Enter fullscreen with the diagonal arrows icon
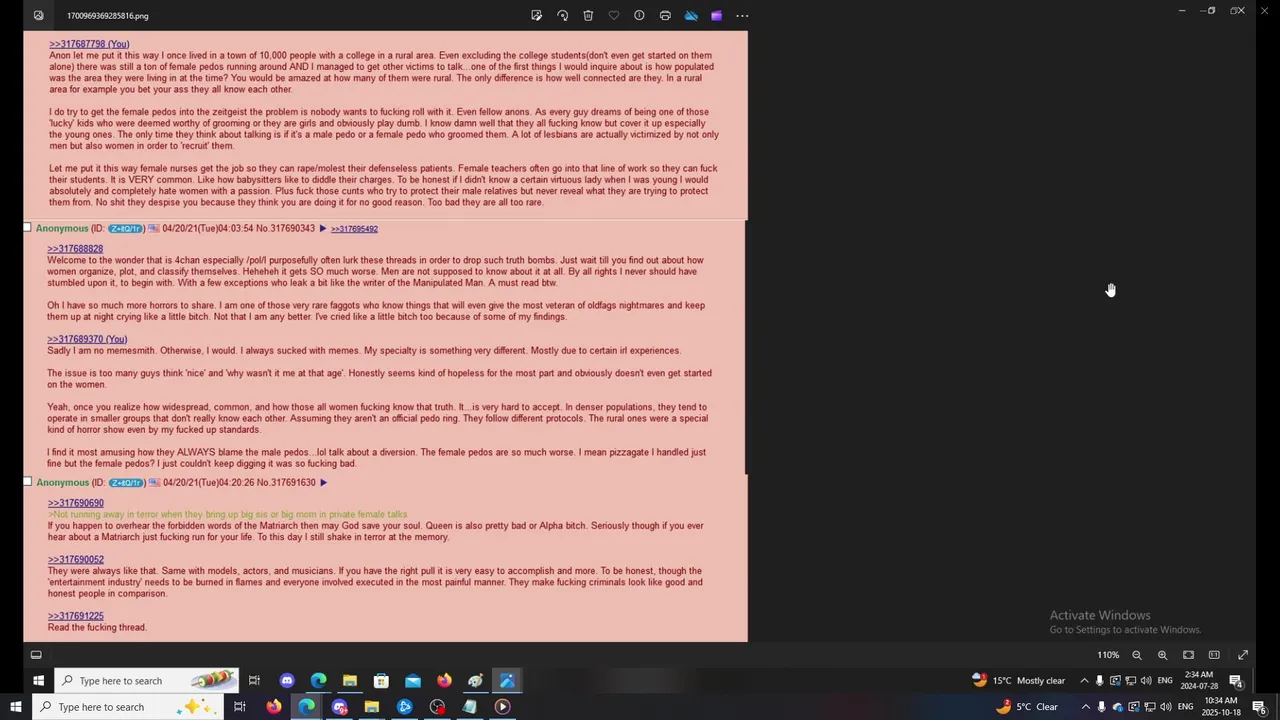Viewport: 1280px width, 720px height. point(1243,655)
